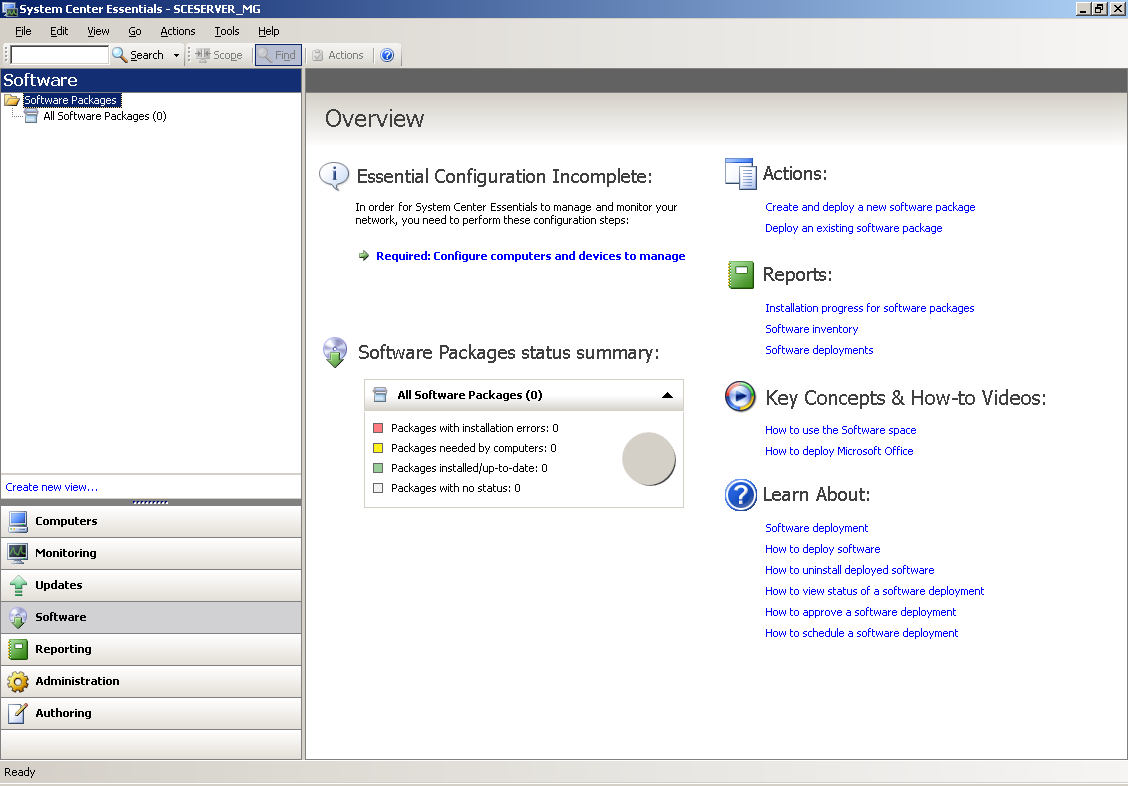Click the green installed/up-to-date swatch
The height and width of the screenshot is (786, 1128).
378,468
